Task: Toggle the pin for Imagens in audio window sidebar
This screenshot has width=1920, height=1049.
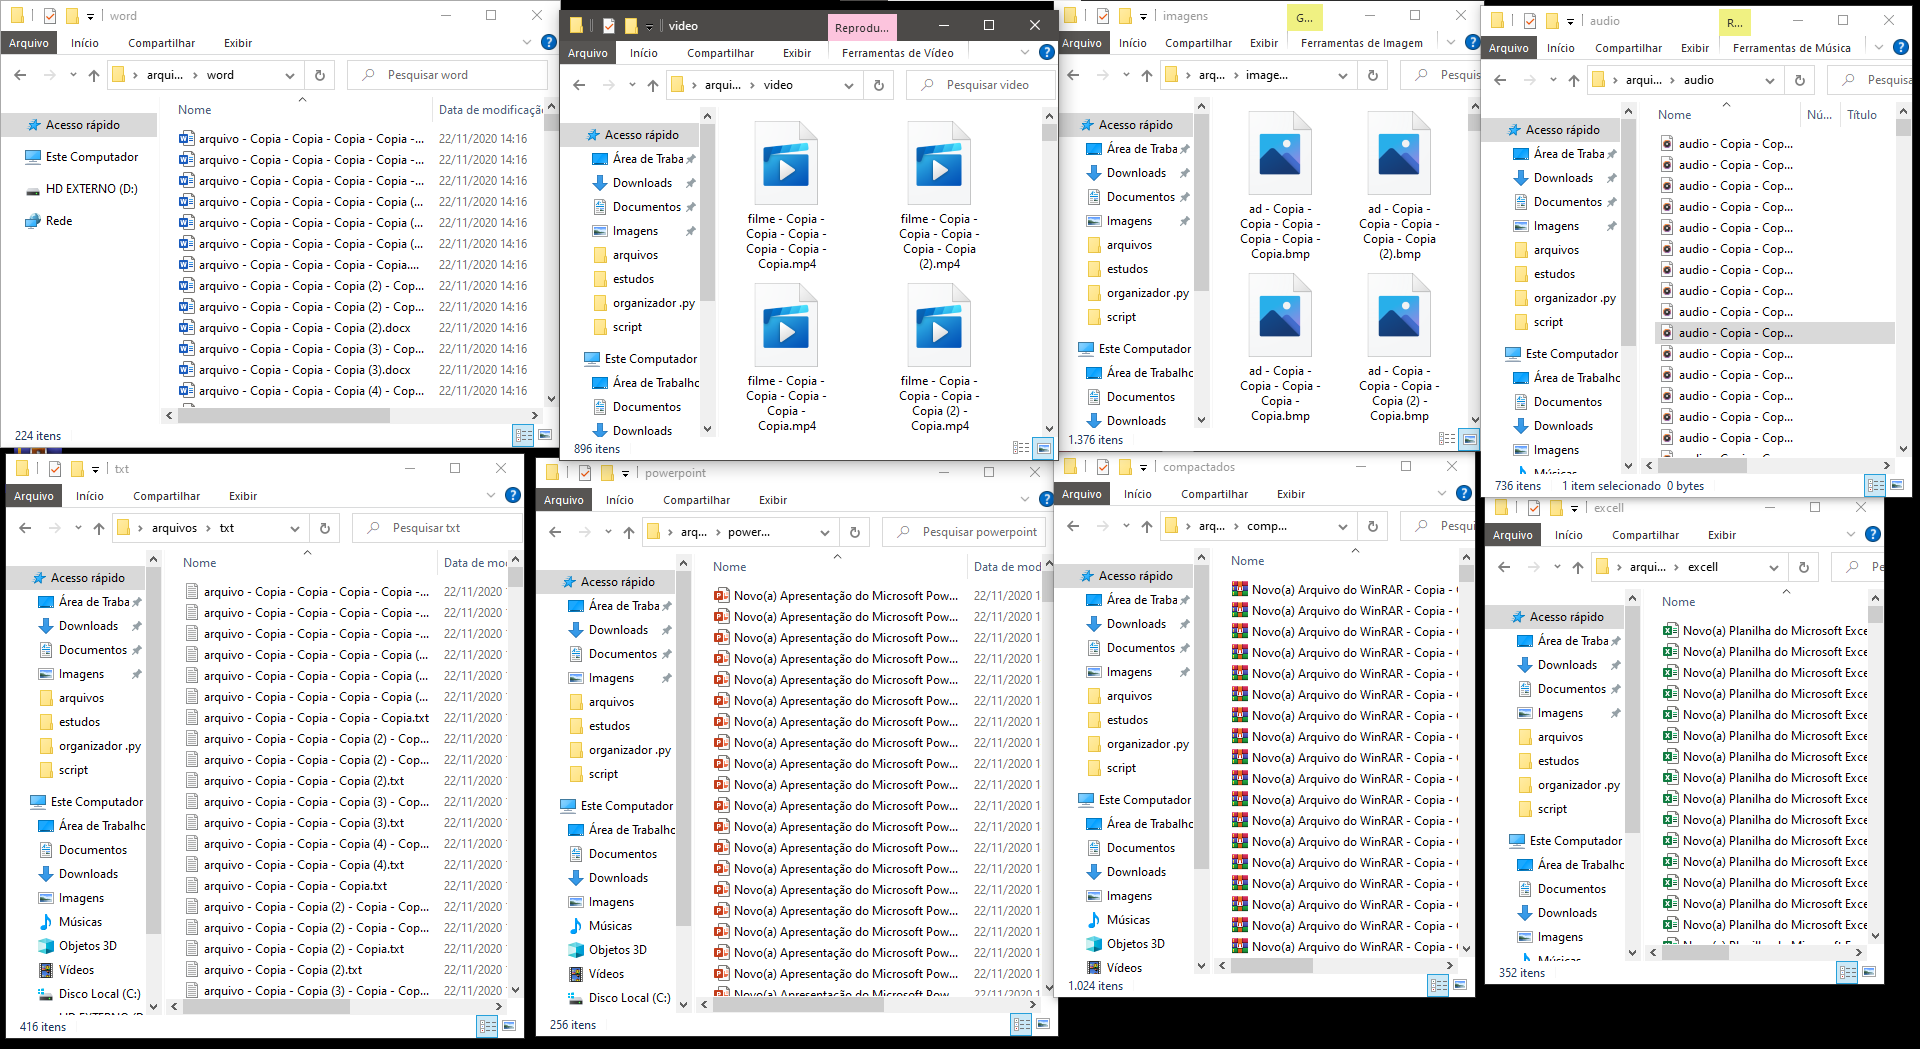Action: point(1612,226)
